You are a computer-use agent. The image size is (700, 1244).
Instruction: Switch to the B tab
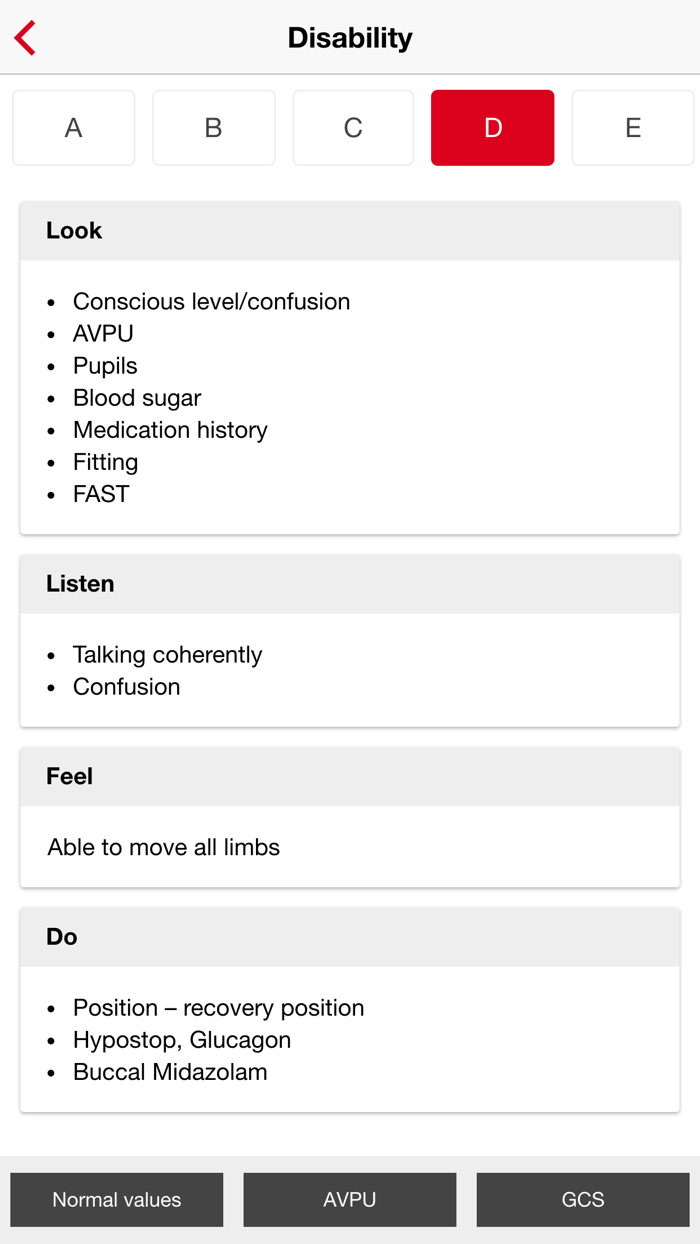click(x=213, y=127)
